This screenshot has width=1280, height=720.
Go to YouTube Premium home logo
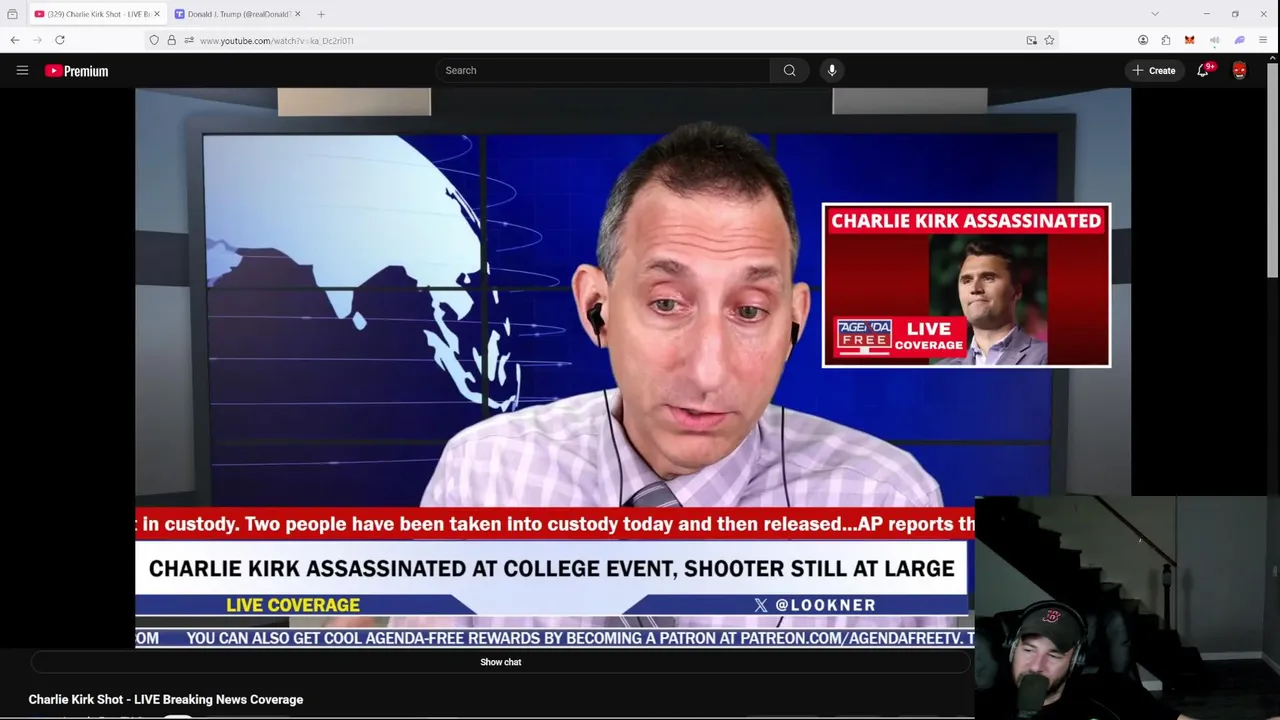pos(76,71)
